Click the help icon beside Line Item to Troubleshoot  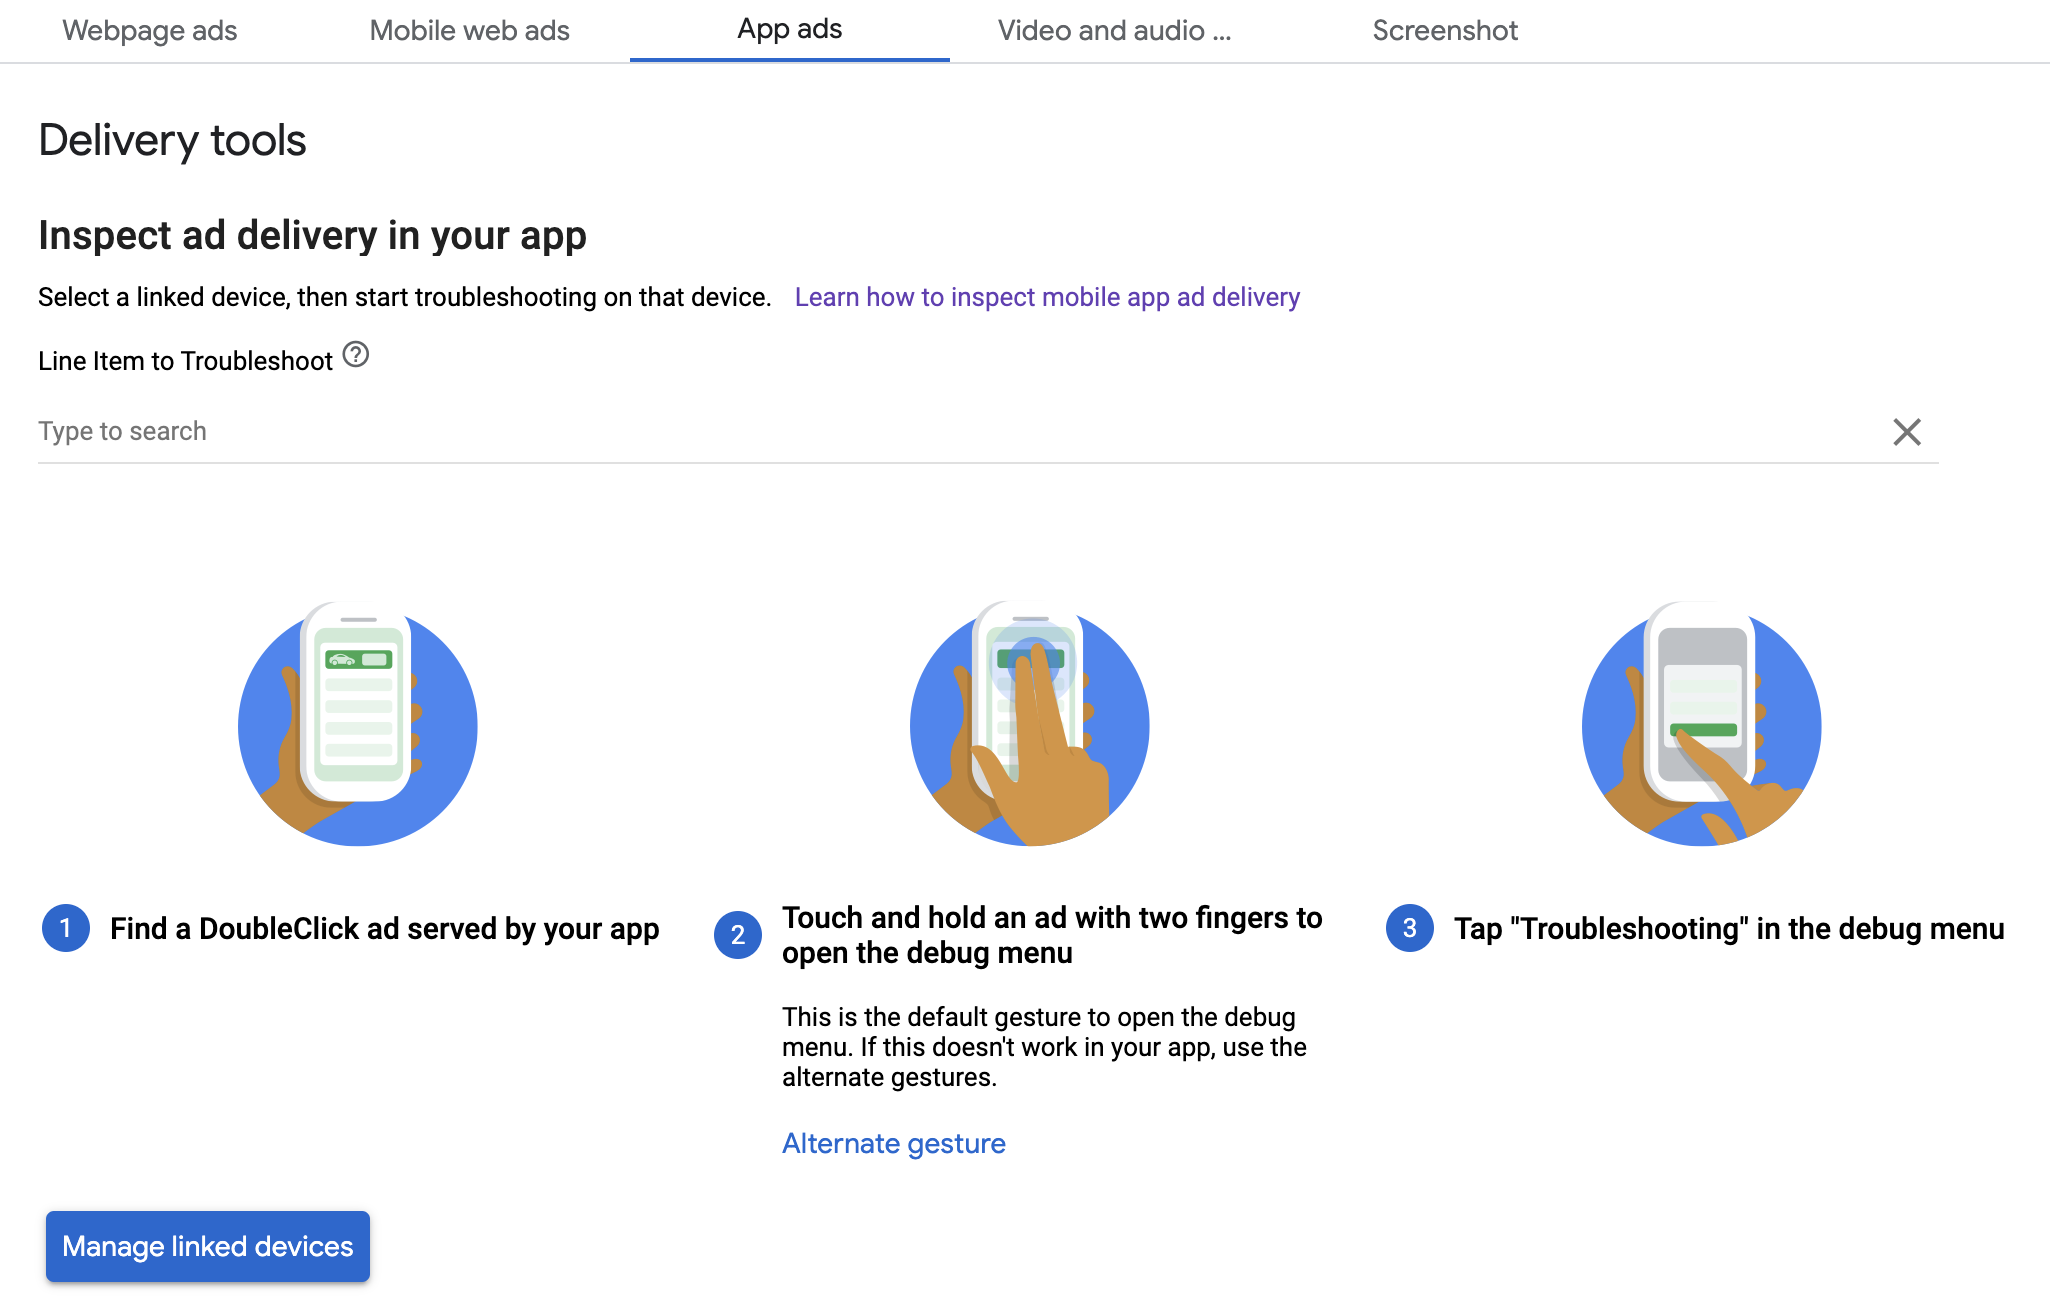[x=356, y=355]
